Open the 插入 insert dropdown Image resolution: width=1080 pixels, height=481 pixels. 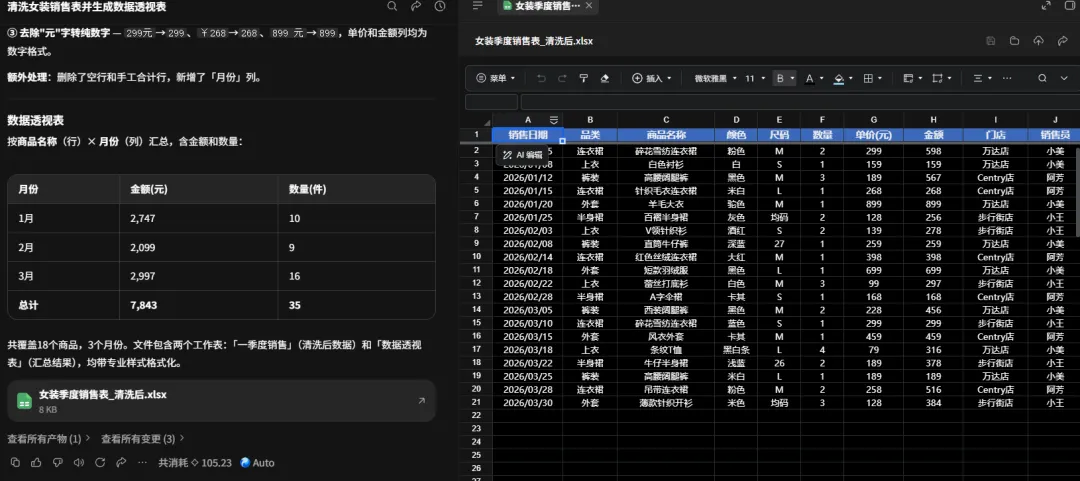tap(652, 79)
